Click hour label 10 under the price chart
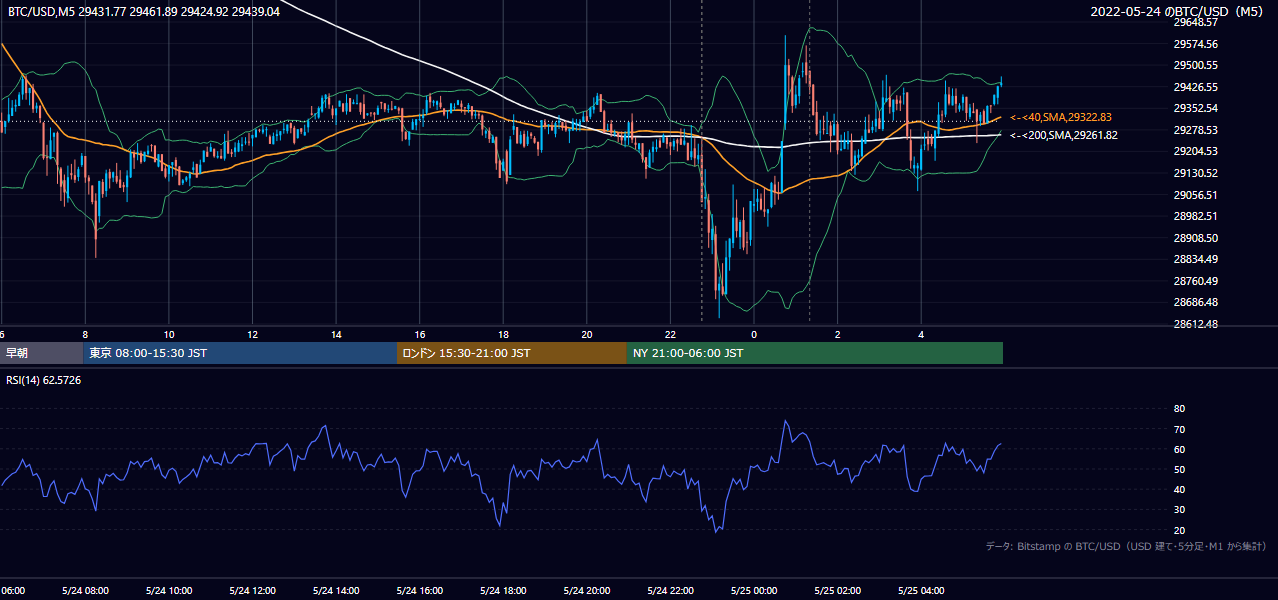This screenshot has height=600, width=1278. 169,334
